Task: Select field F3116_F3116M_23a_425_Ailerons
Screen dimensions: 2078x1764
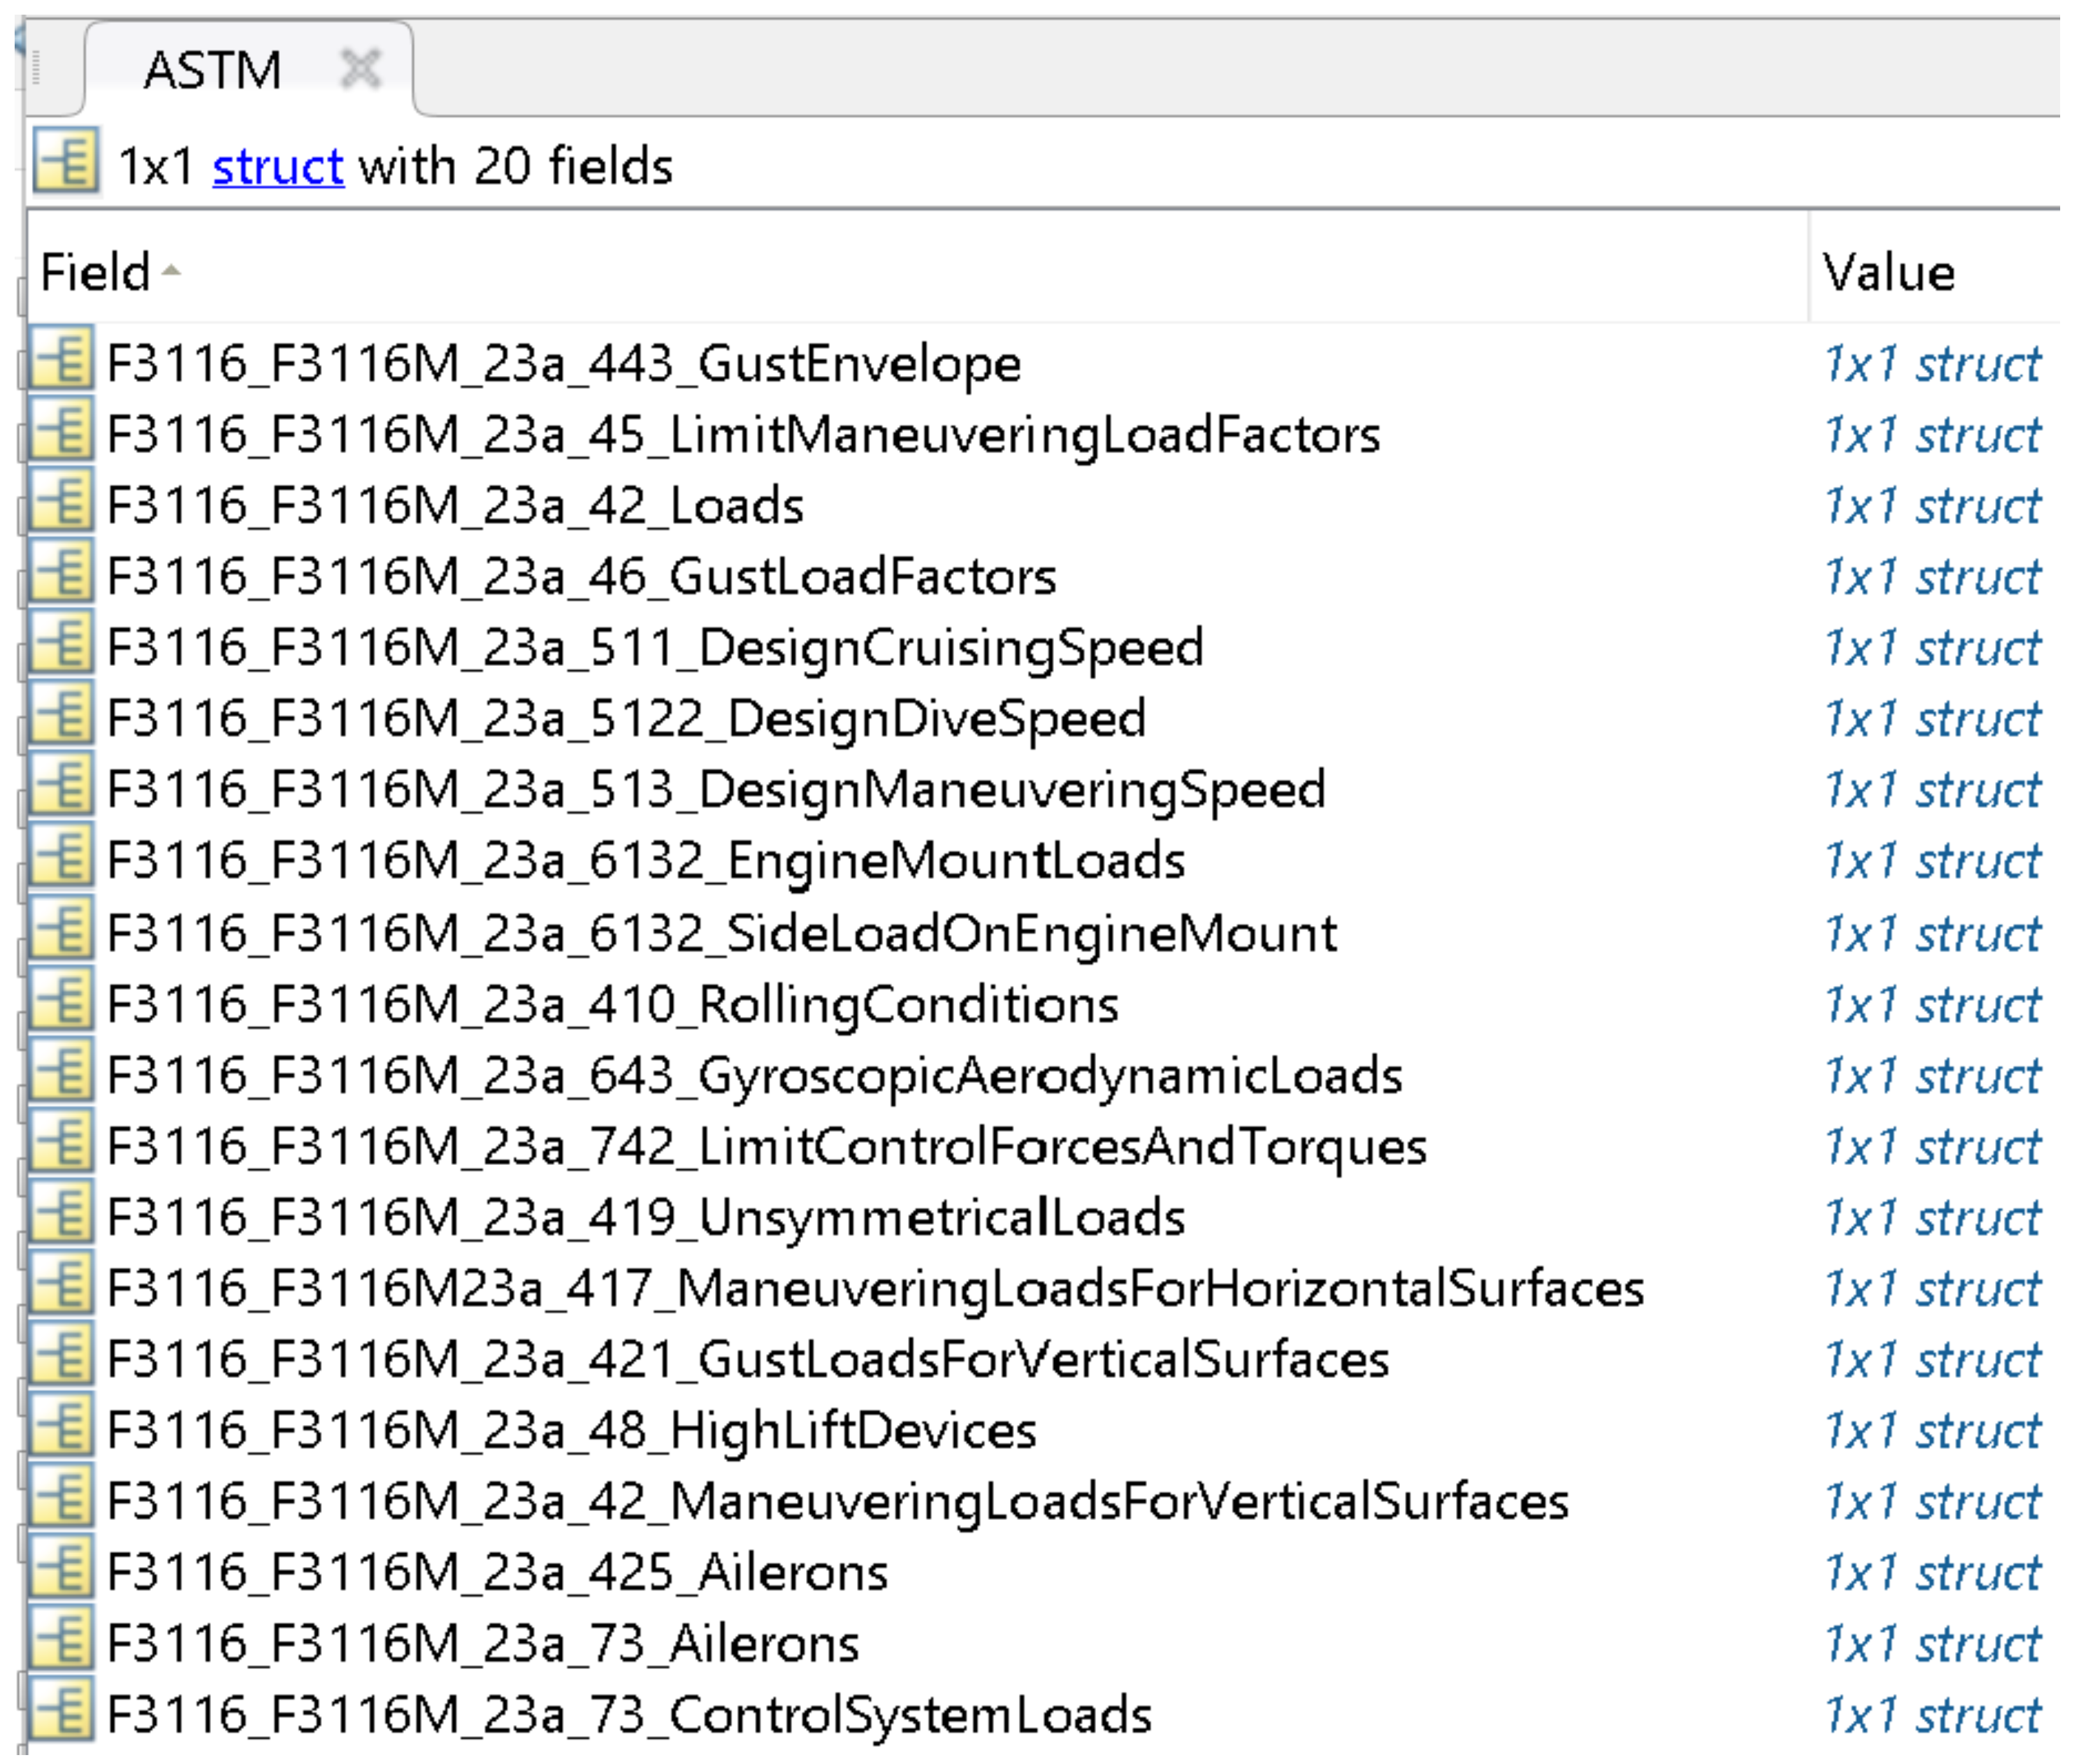Action: click(497, 1574)
